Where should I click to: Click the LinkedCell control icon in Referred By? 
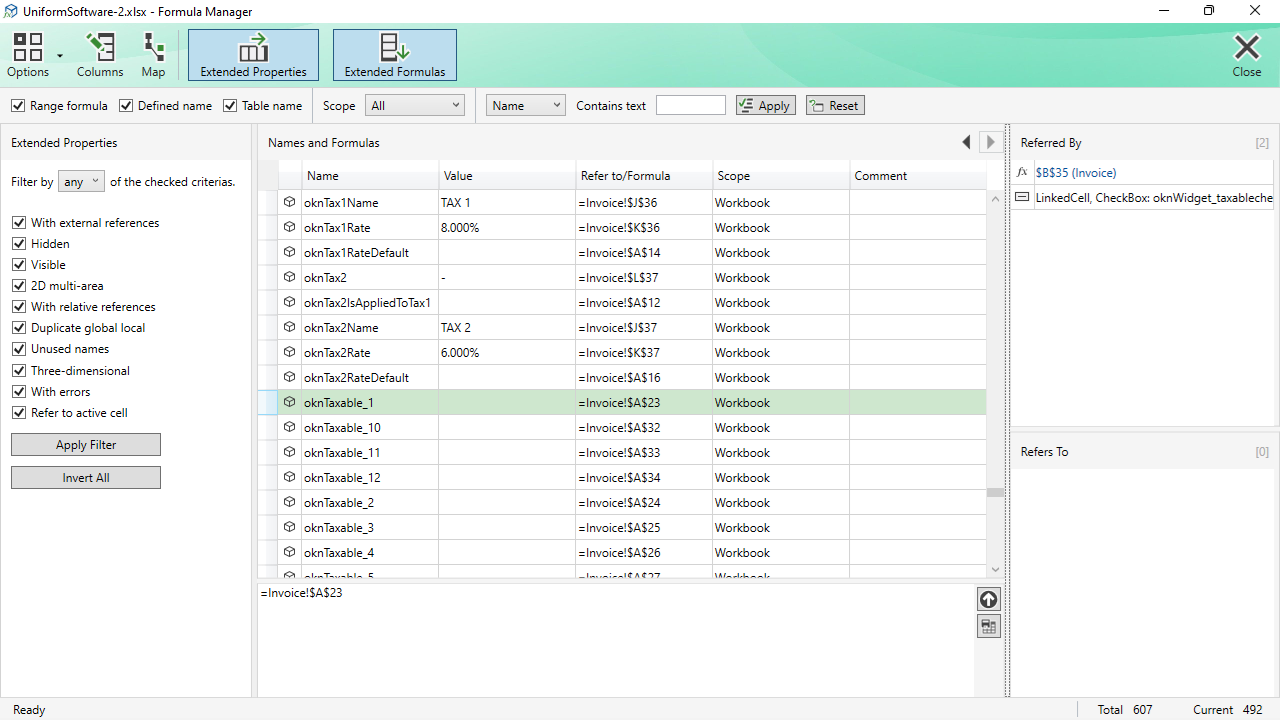(x=1022, y=198)
